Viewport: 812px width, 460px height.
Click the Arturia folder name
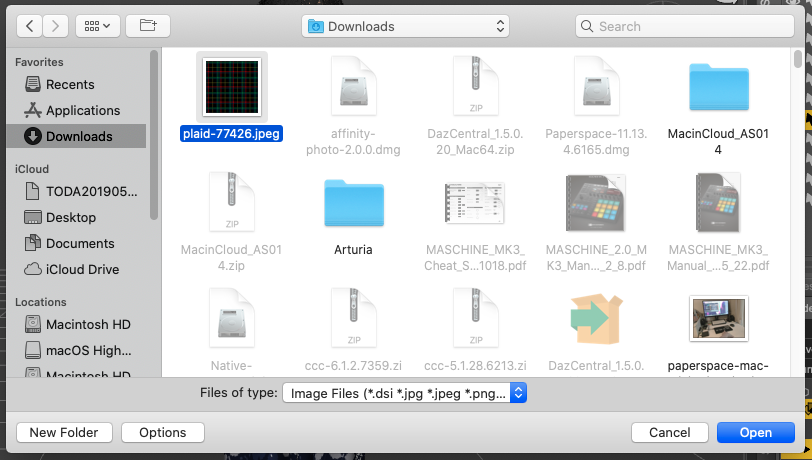point(353,250)
